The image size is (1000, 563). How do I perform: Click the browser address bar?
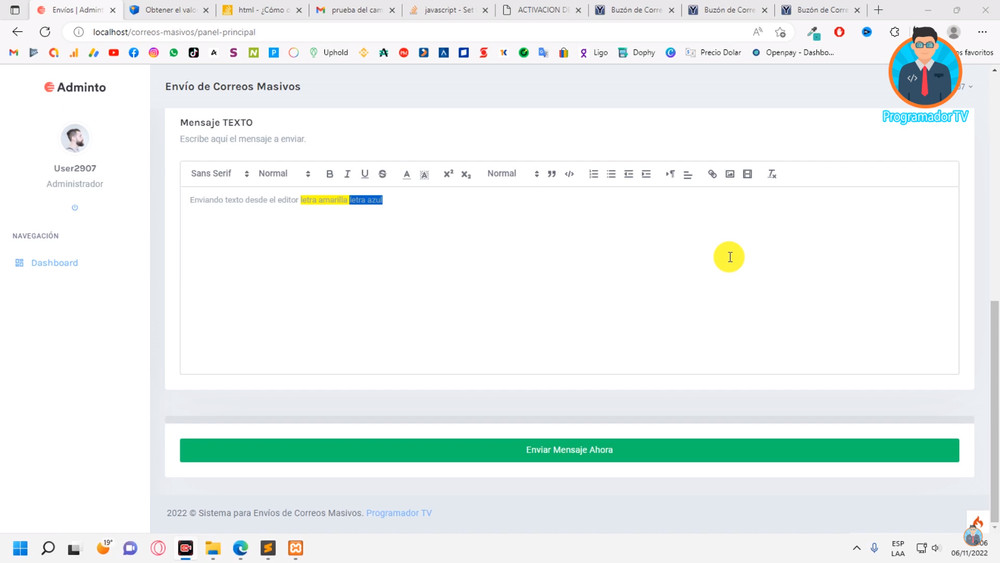point(408,32)
